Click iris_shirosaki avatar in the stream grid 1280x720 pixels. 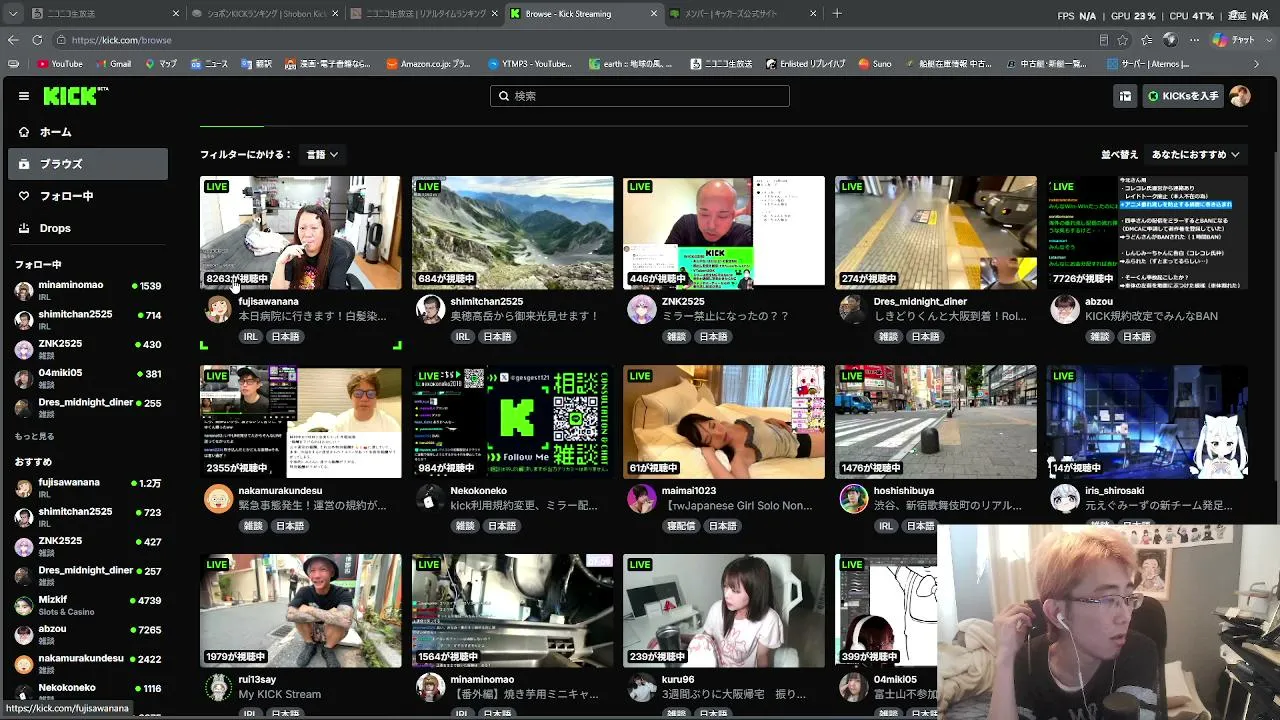(x=1065, y=498)
